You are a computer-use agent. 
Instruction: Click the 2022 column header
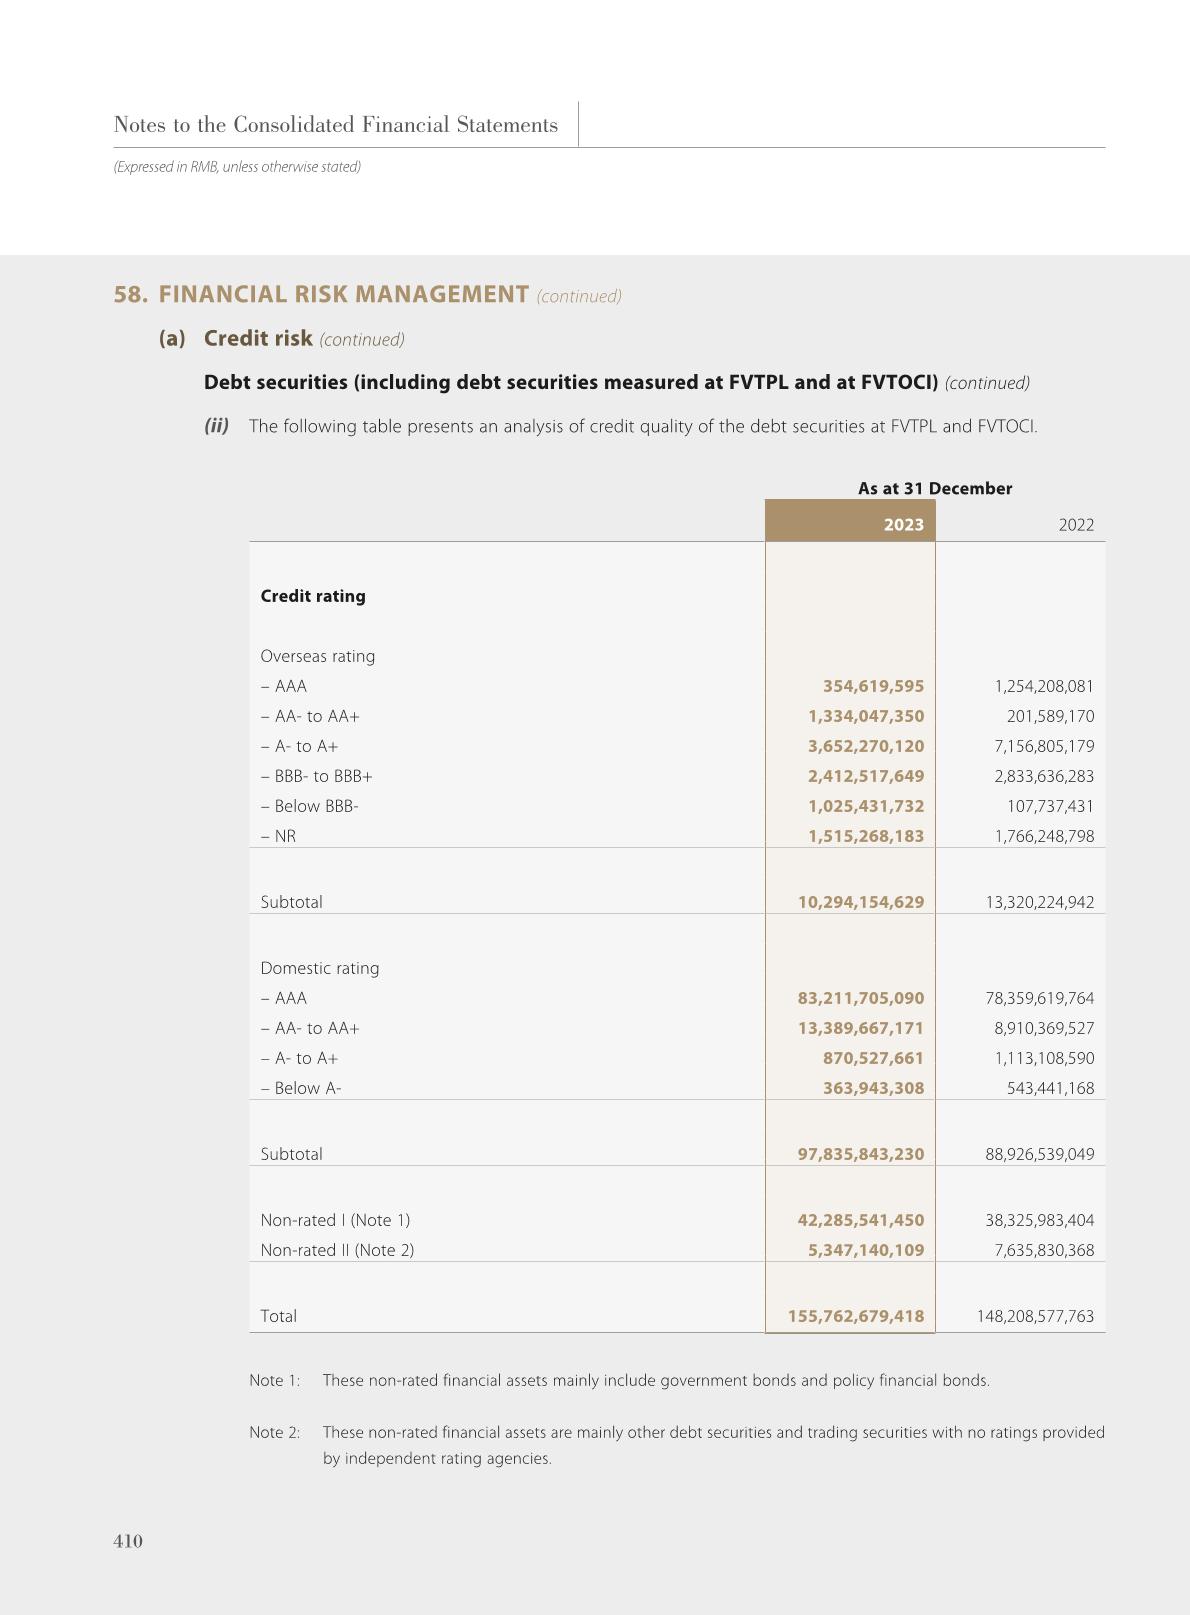[1076, 525]
